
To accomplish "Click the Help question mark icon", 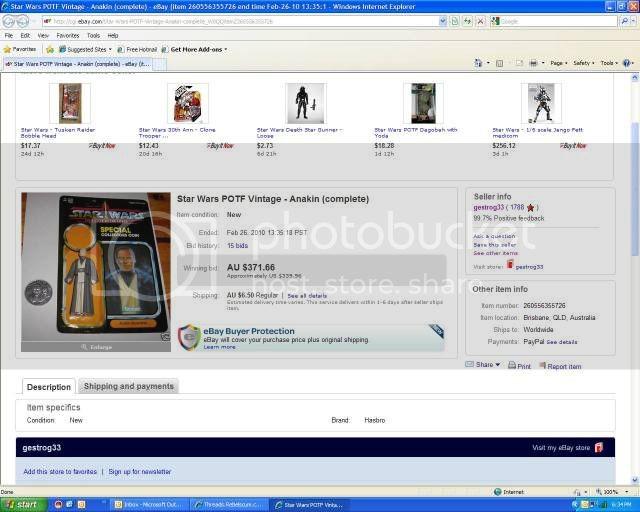I will tap(627, 63).
